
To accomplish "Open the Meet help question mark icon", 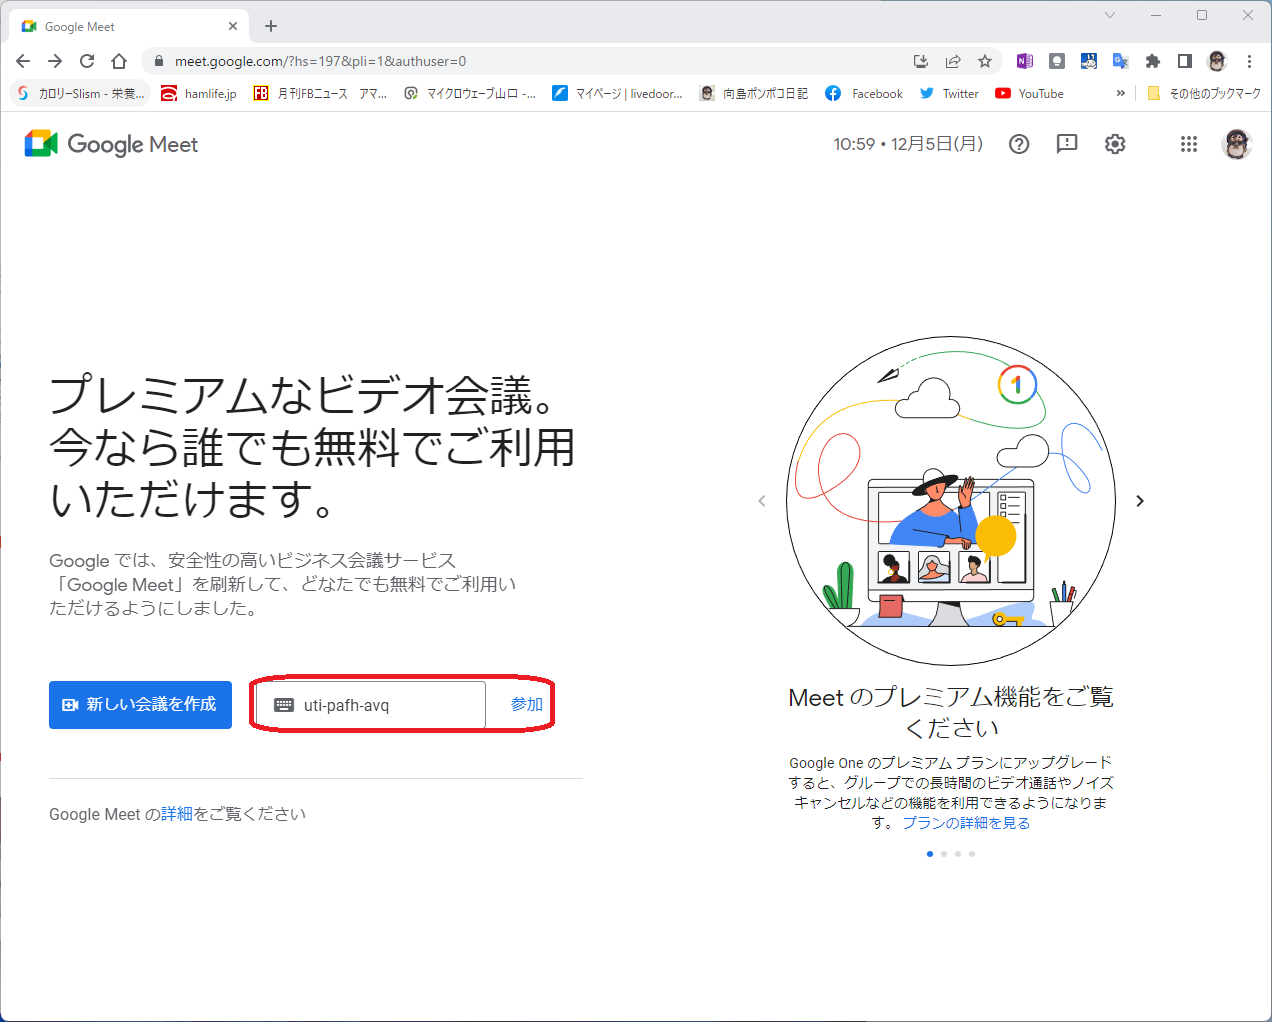I will 1019,144.
